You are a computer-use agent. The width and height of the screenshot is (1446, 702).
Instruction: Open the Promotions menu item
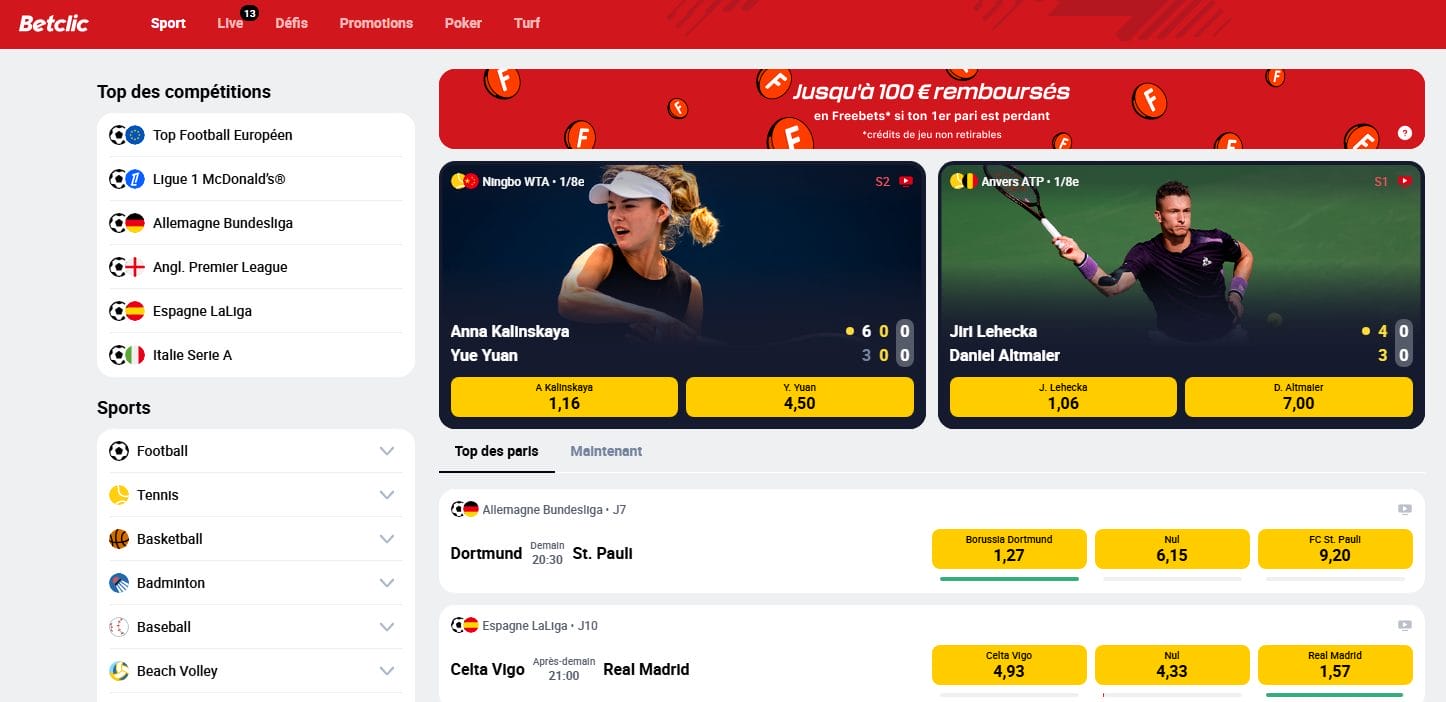[x=376, y=23]
